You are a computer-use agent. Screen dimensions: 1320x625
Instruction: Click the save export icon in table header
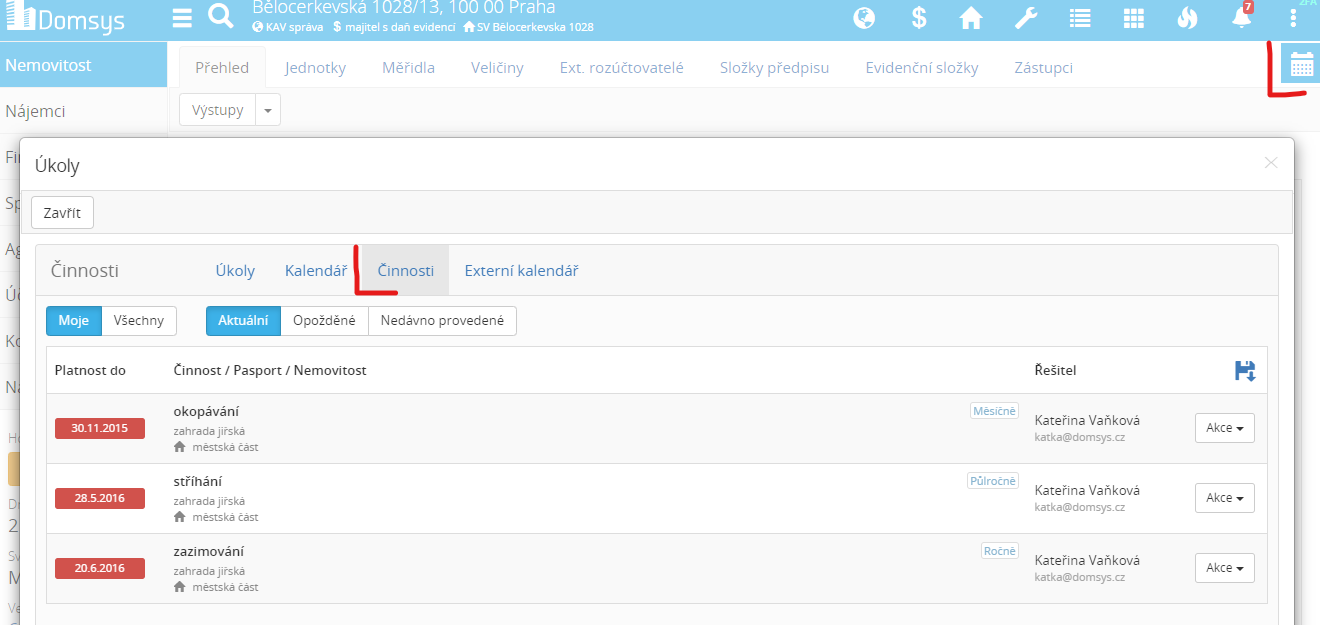click(1244, 370)
